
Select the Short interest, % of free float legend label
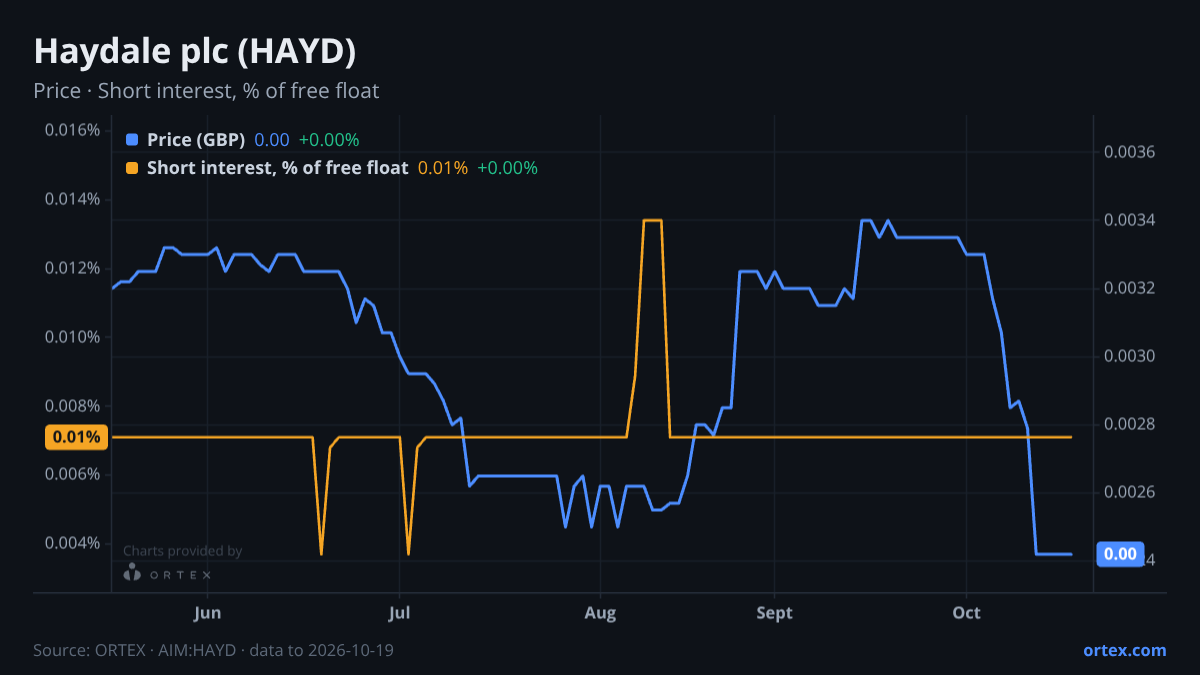point(278,168)
